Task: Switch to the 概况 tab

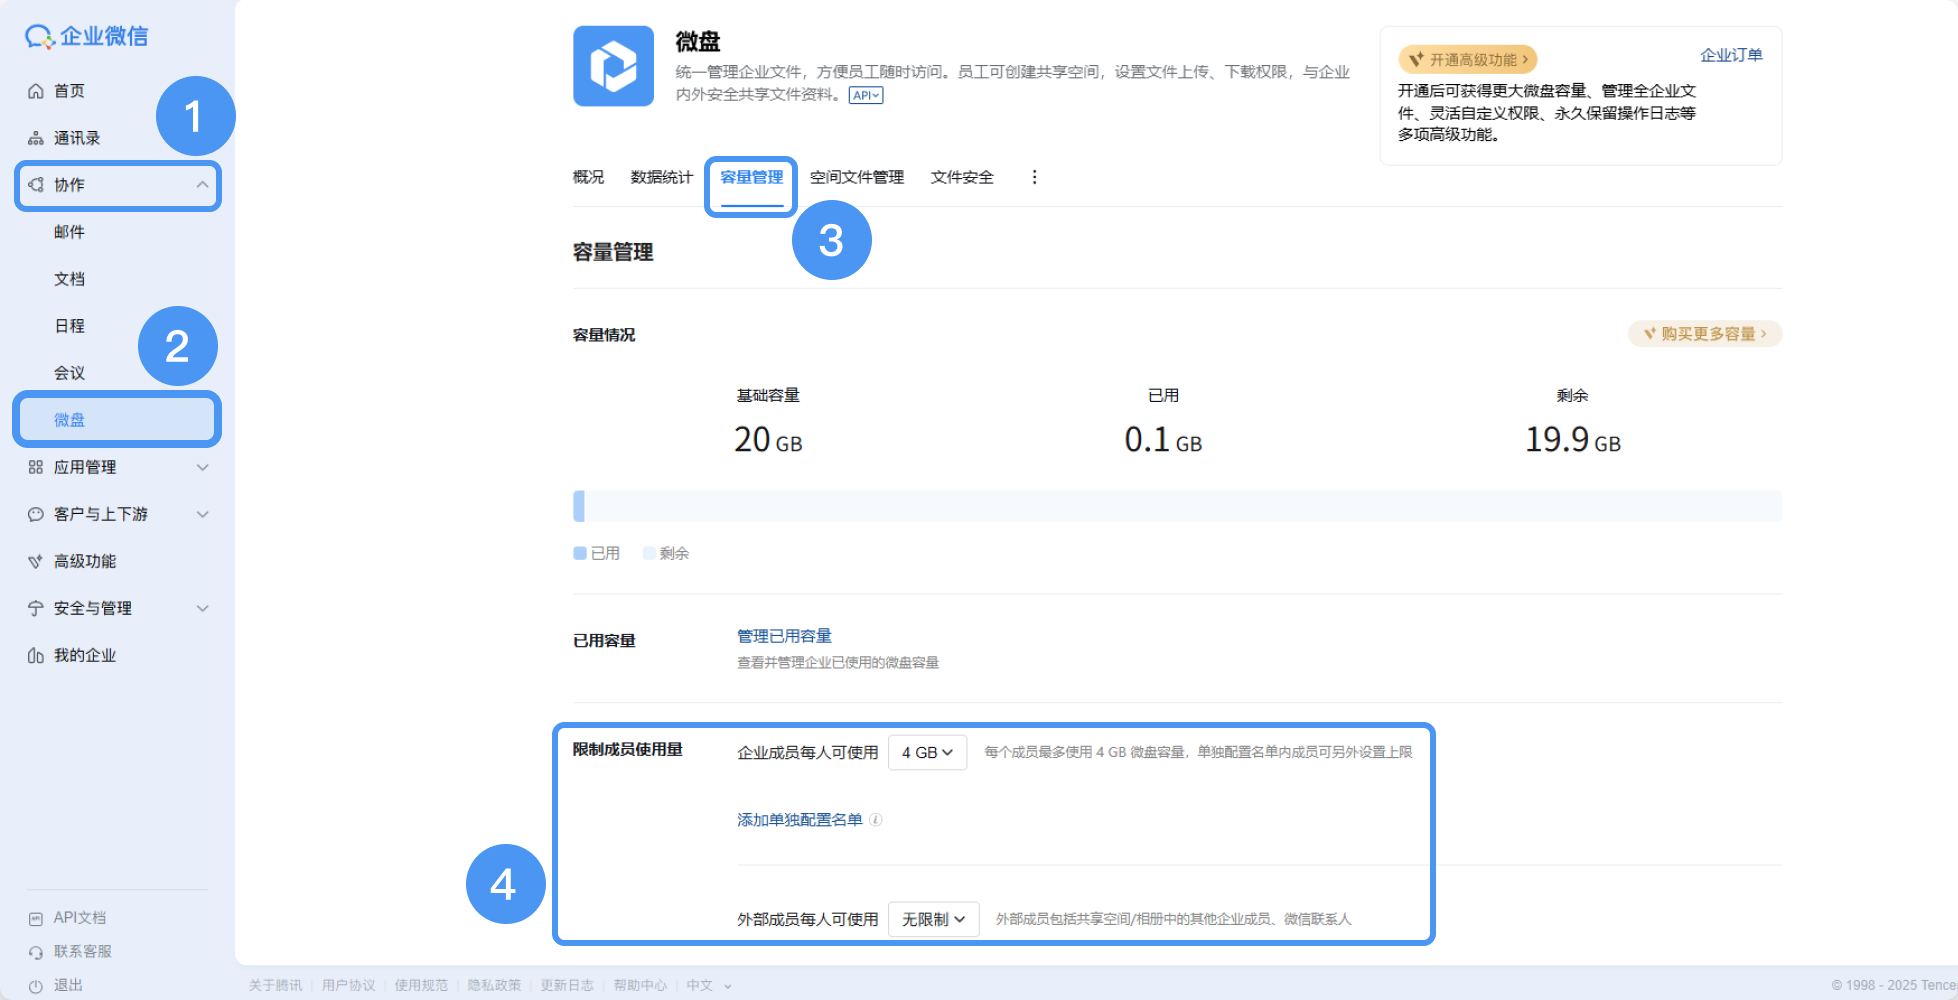Action: pos(588,177)
